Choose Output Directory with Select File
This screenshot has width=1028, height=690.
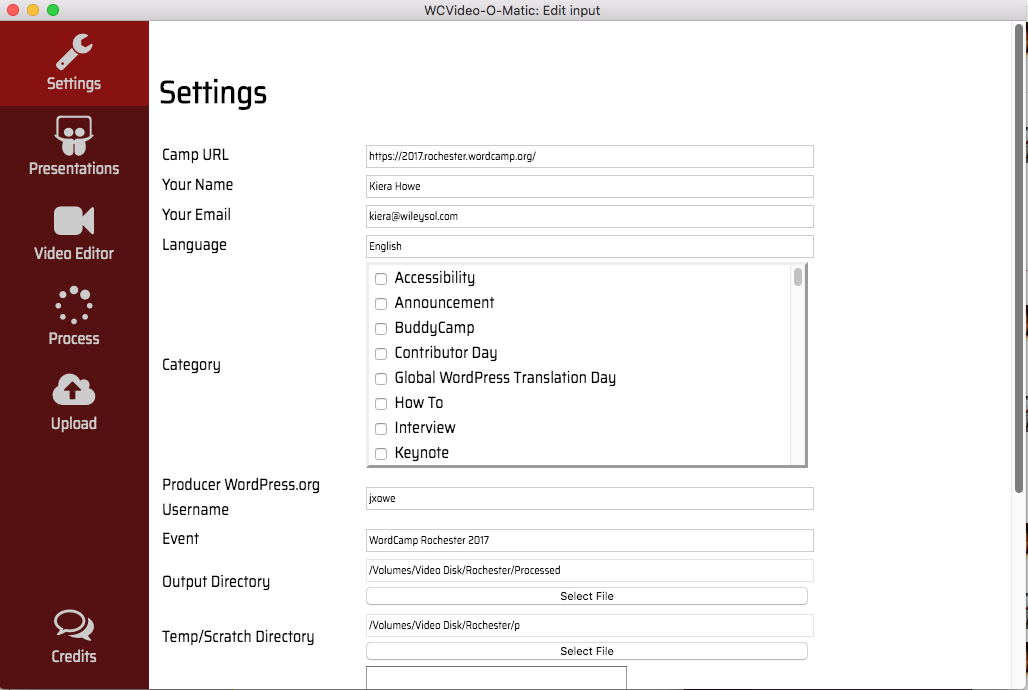click(586, 596)
